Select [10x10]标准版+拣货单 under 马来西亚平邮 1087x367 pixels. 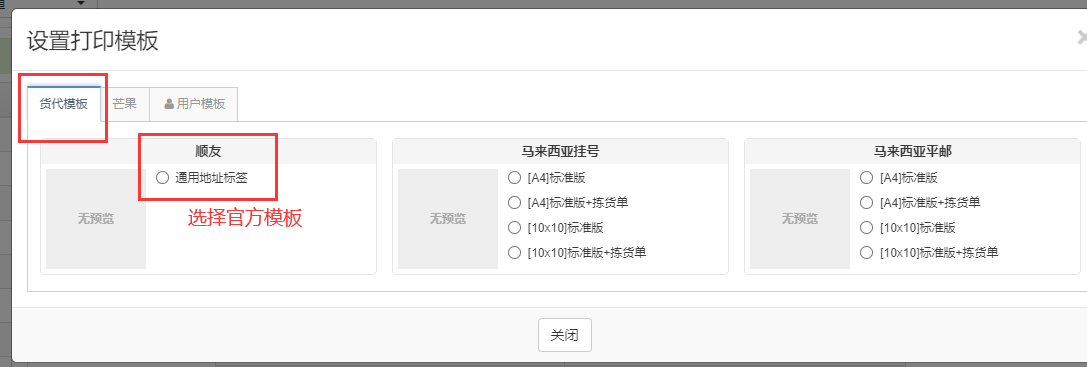pos(866,253)
